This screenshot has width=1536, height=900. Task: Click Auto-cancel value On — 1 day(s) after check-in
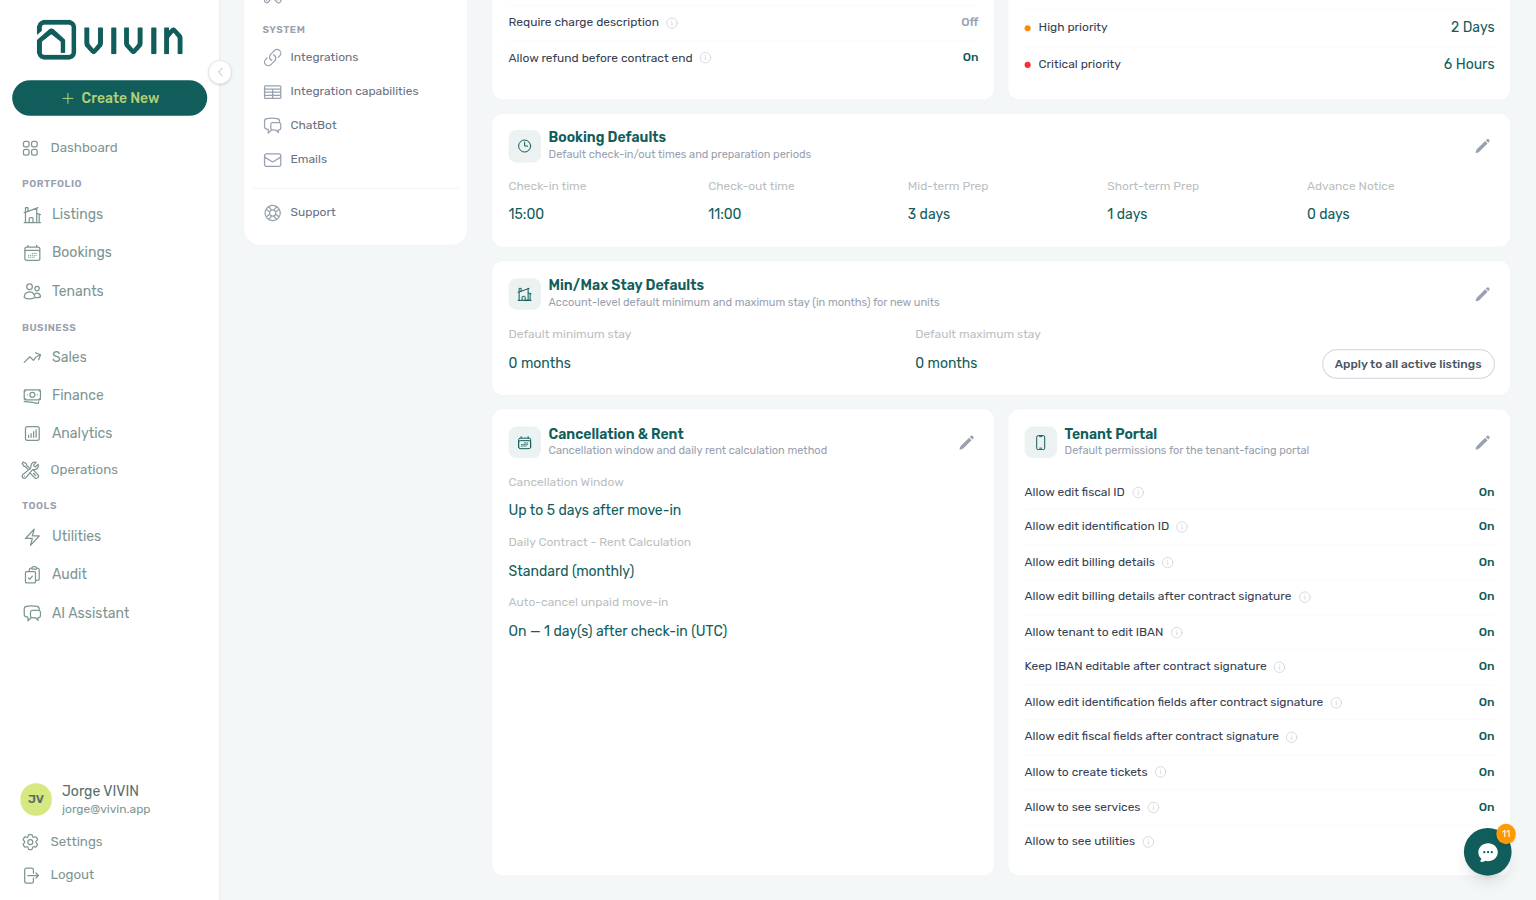618,631
